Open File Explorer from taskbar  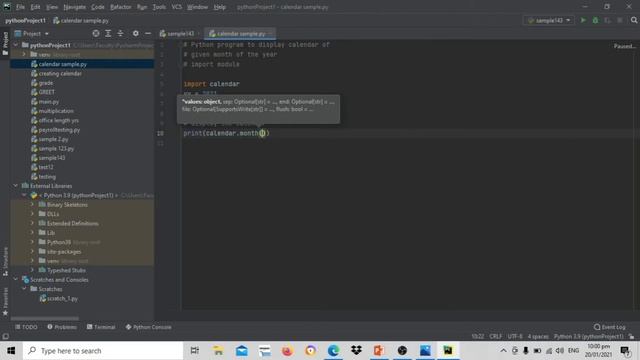(218, 351)
